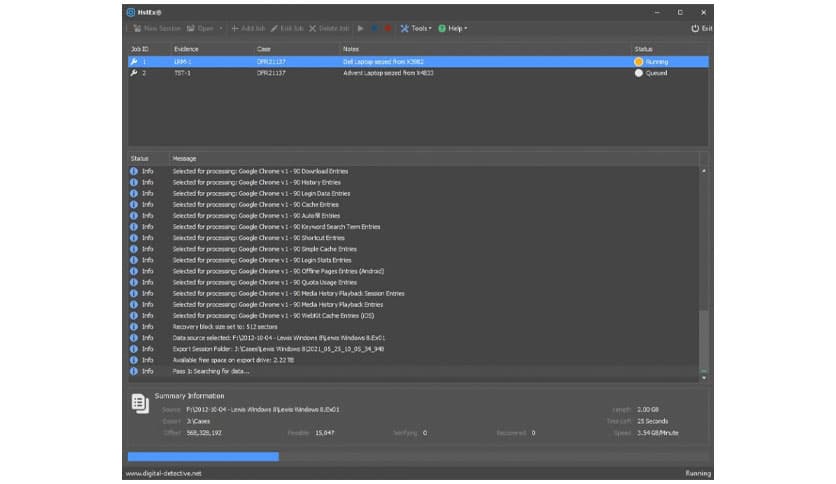Viewport: 836px width, 484px height.
Task: Click the HstEx application logo icon
Action: [131, 12]
